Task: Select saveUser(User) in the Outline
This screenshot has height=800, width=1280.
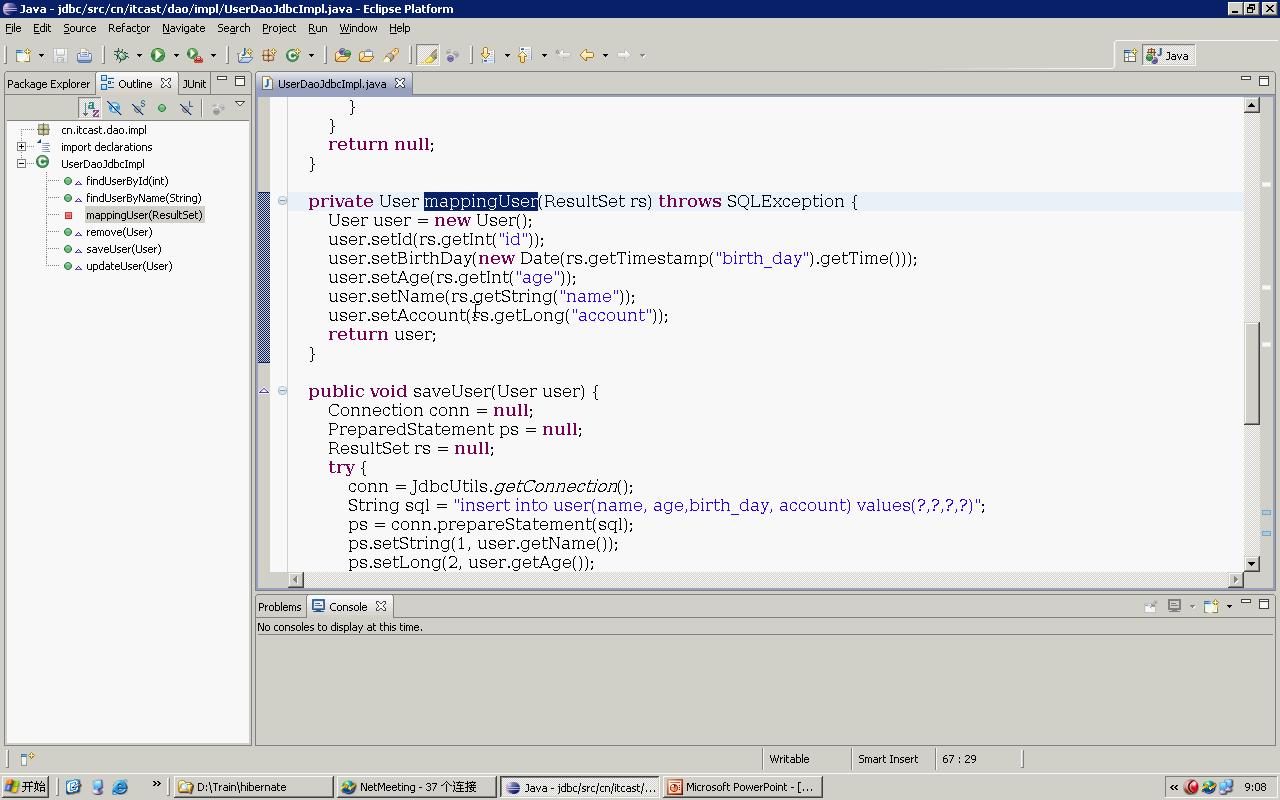Action: tap(123, 249)
